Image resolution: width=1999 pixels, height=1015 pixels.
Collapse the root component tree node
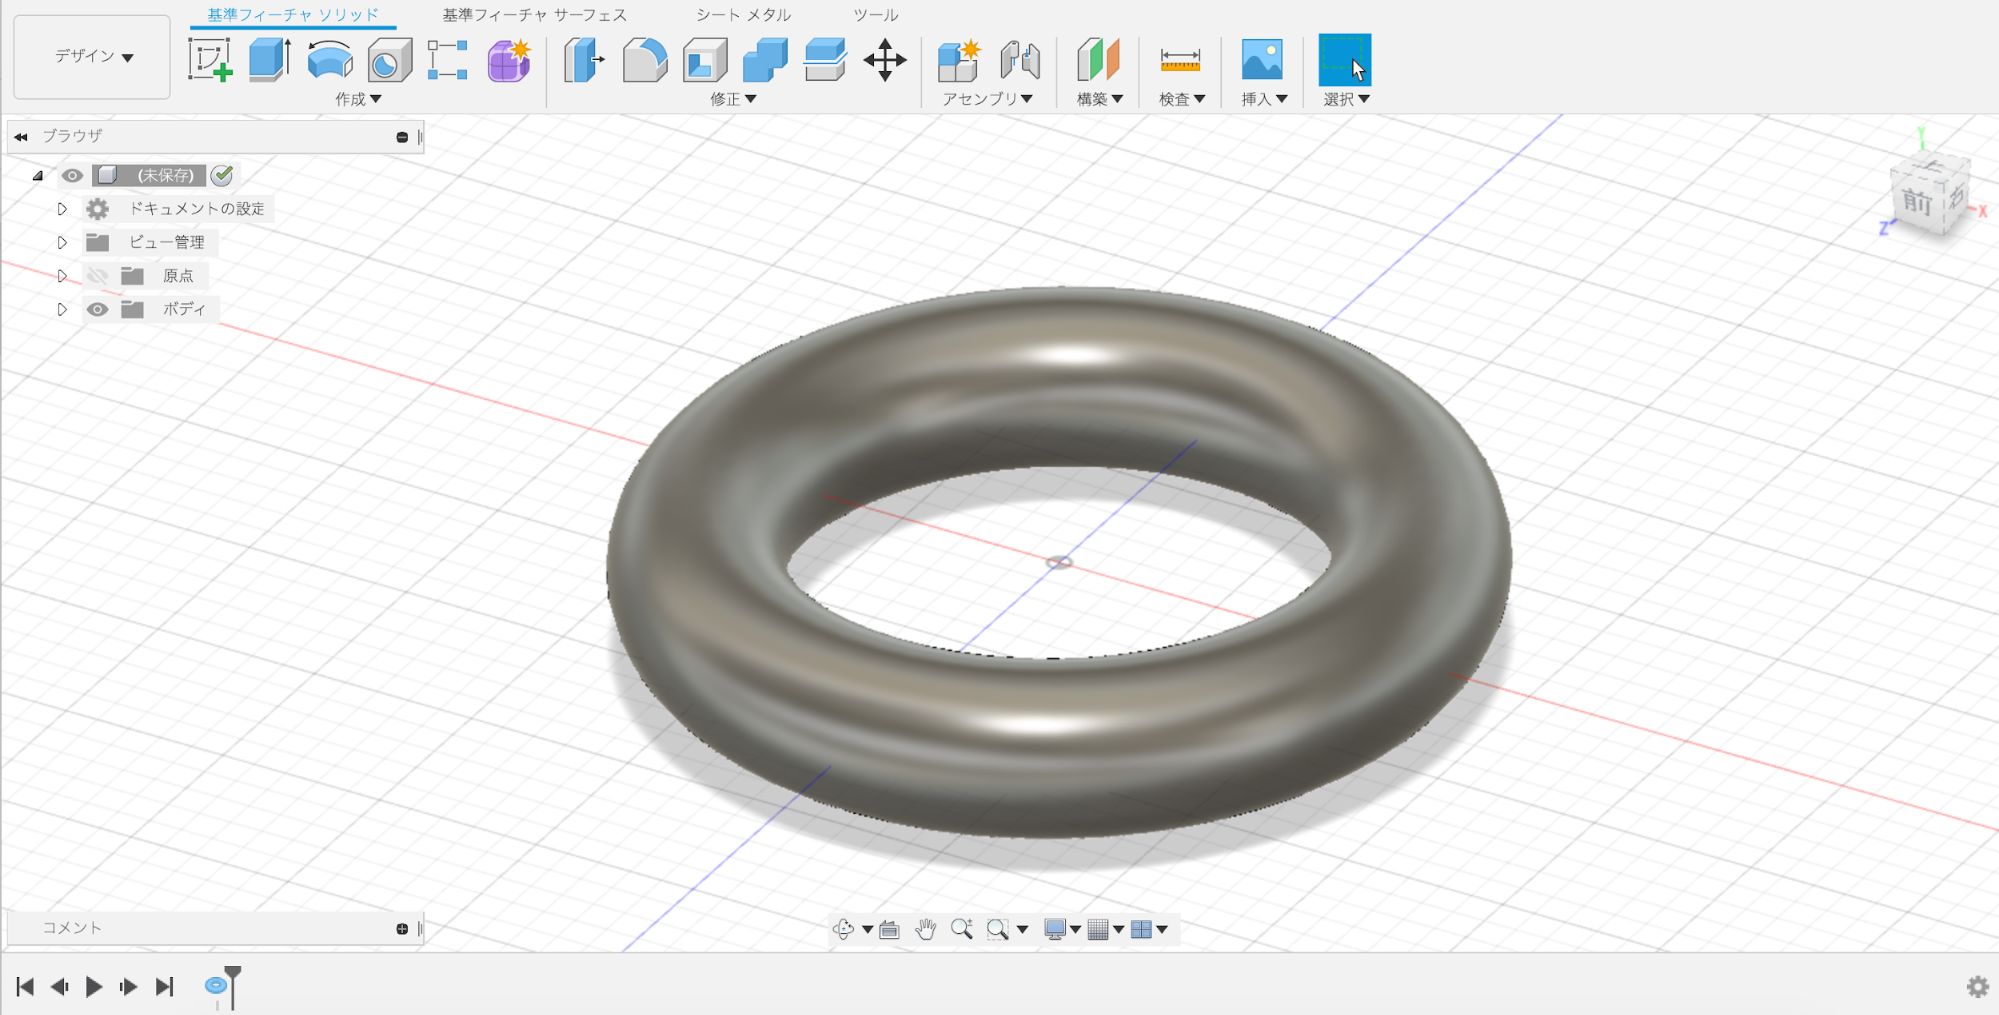coord(38,176)
